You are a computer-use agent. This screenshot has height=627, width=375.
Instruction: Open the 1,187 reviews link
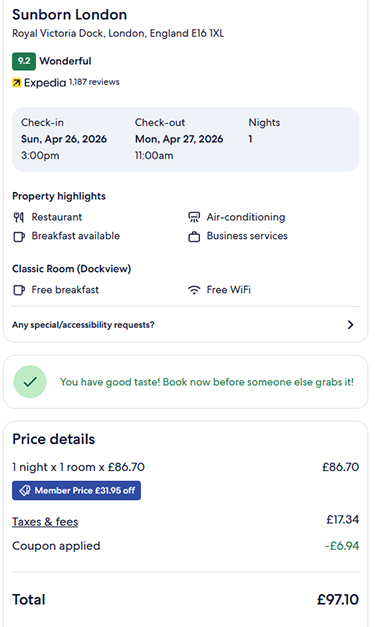(x=94, y=82)
